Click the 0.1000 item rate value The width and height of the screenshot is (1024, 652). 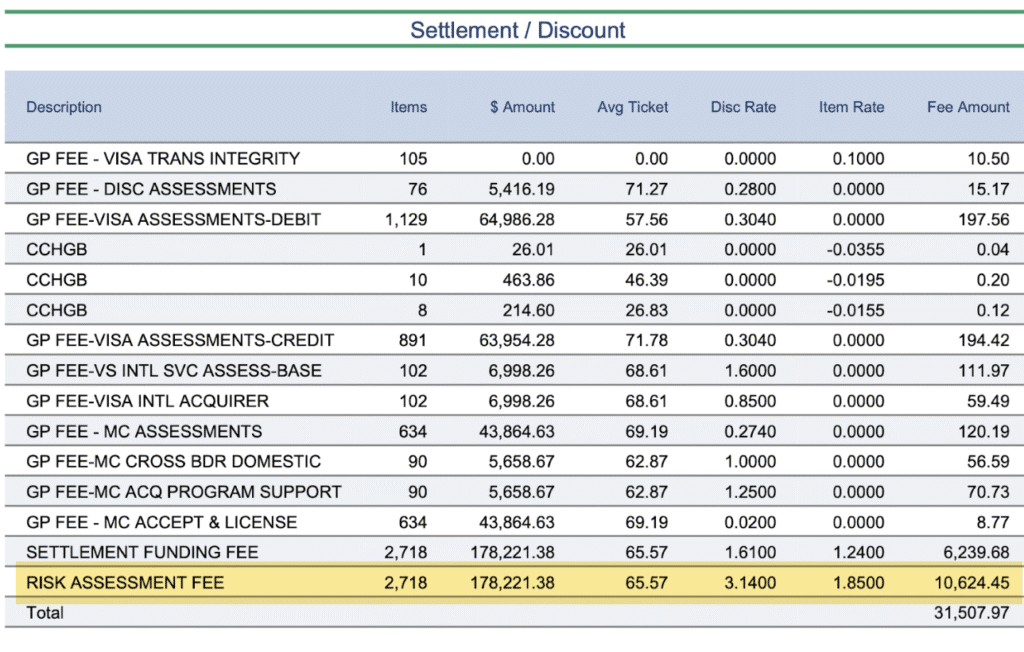click(859, 159)
